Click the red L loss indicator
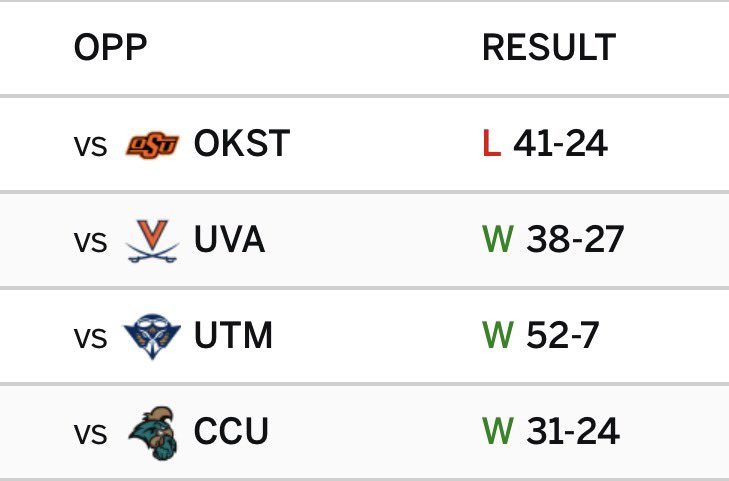The image size is (729, 481). click(491, 144)
